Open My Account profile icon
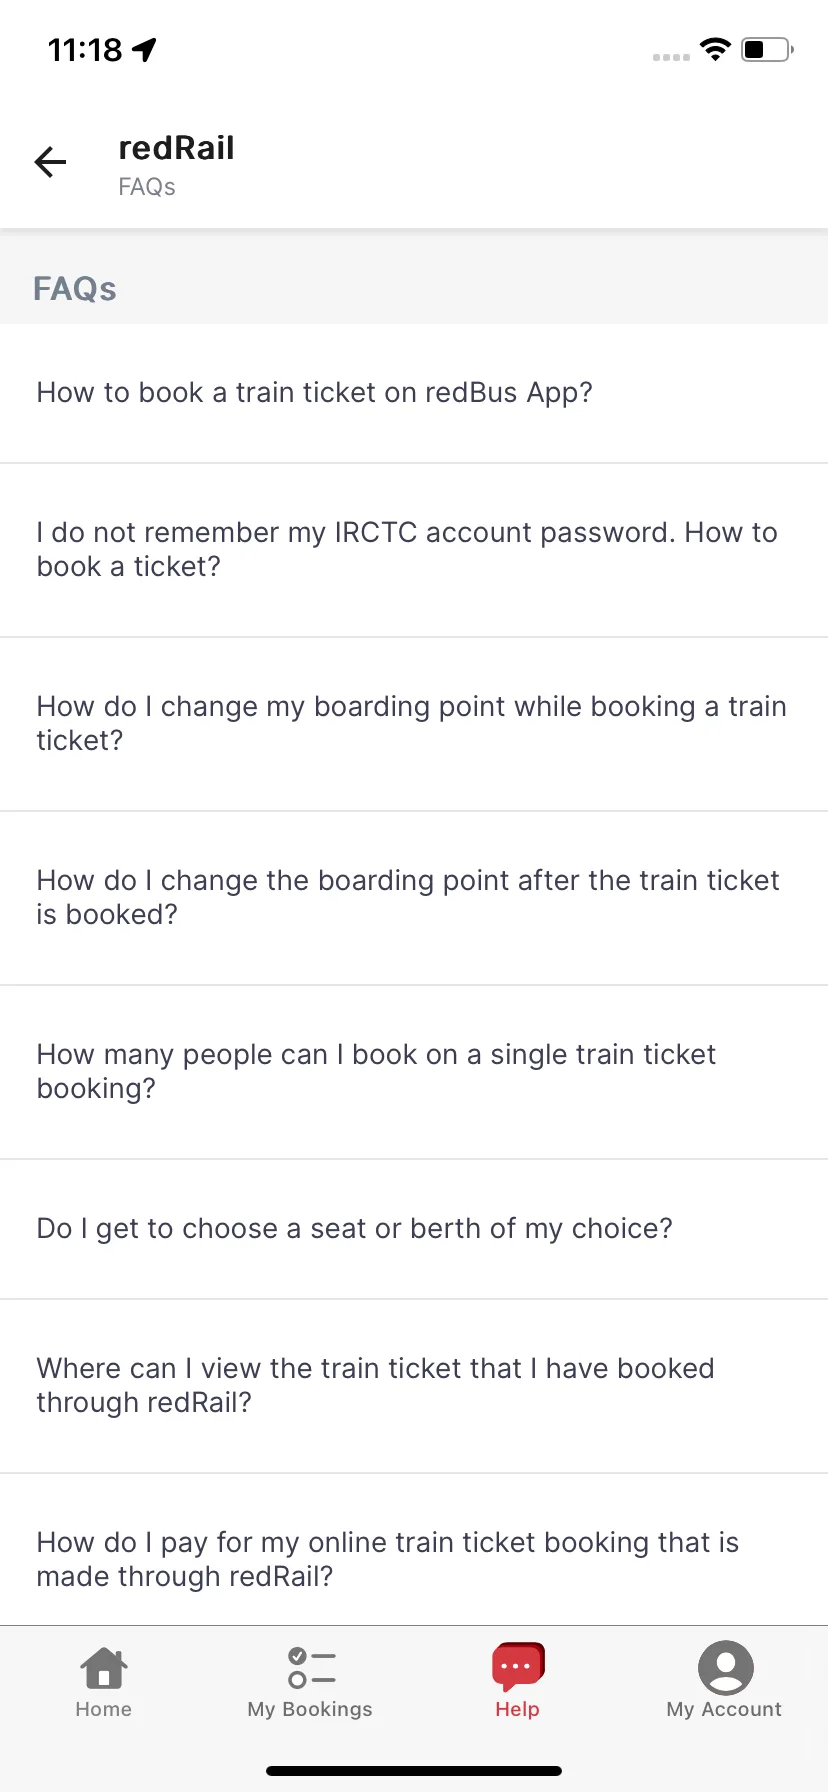Screen dimensions: 828x1792 725,1667
